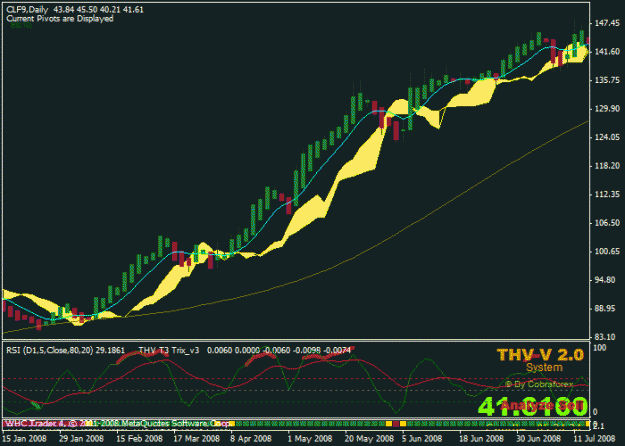Click the 124.05 price axis value
Viewport: 625px width, 446px height.
click(607, 137)
